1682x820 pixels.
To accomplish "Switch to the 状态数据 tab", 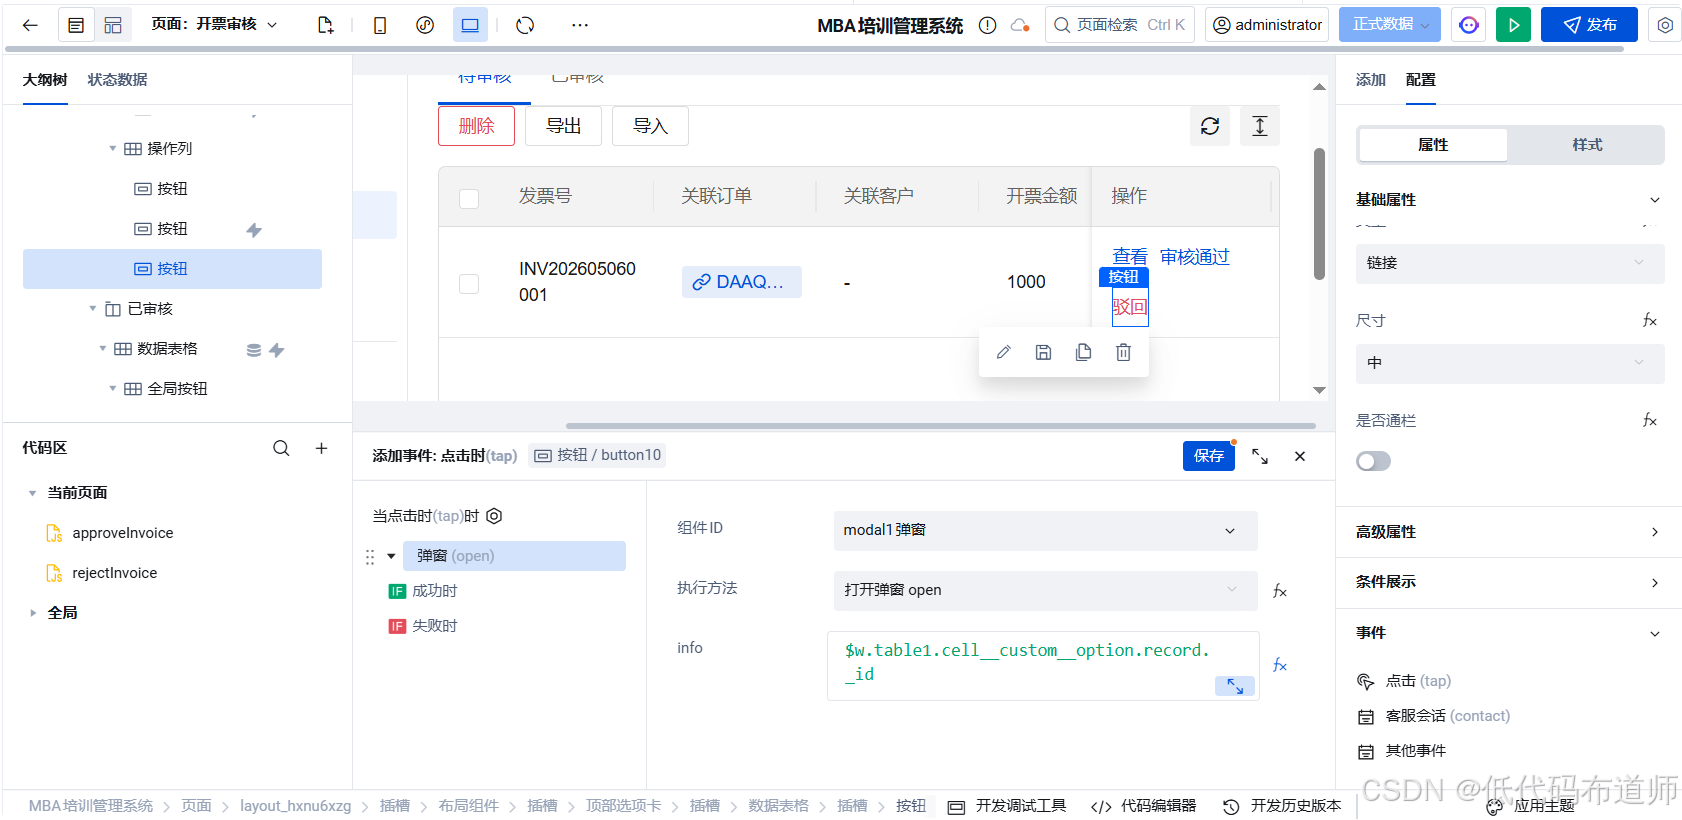I will tap(117, 80).
